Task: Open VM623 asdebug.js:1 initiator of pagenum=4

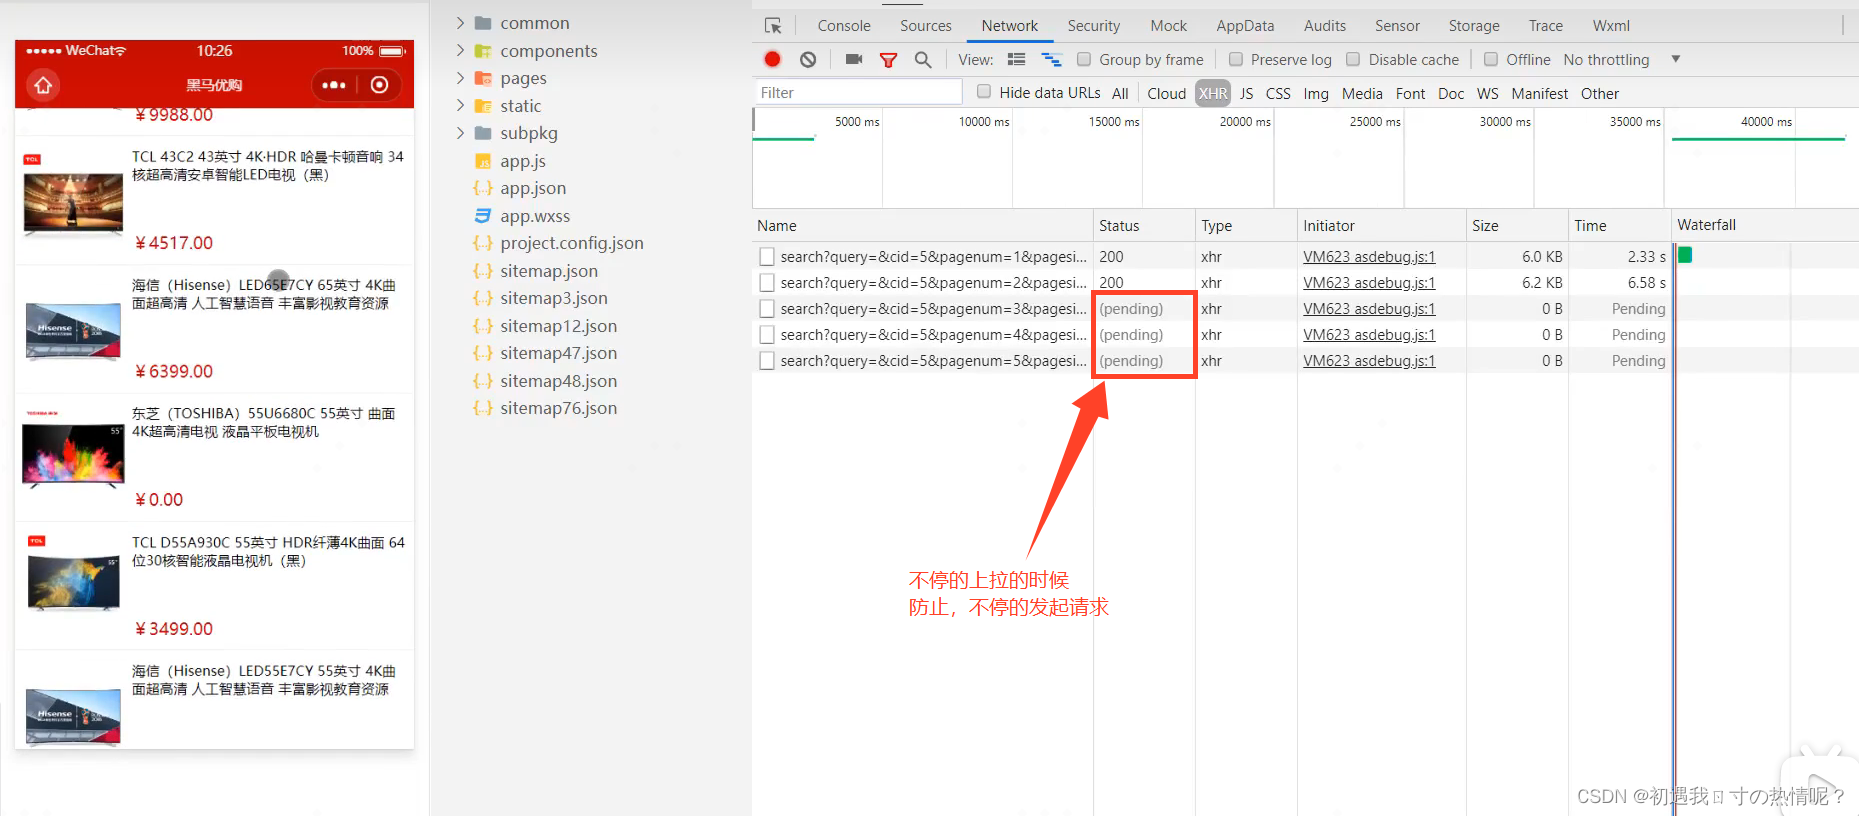Action: 1369,335
